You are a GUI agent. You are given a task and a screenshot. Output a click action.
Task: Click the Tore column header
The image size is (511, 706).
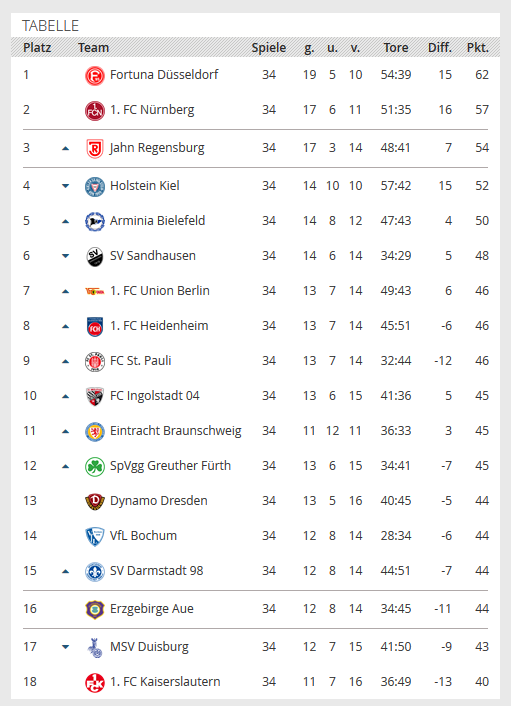396,48
